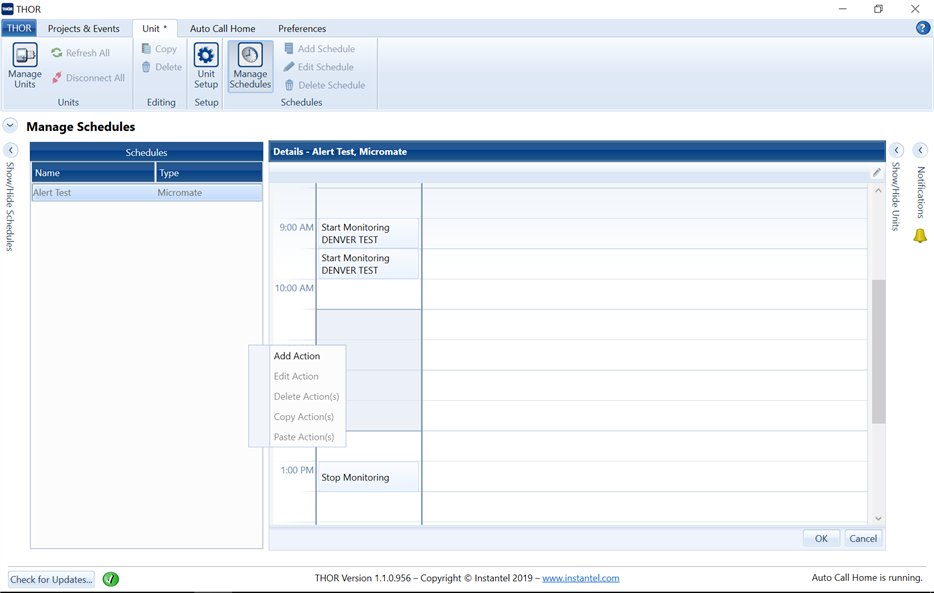The height and width of the screenshot is (593, 934).
Task: Click the Check for Updates button
Action: [51, 579]
